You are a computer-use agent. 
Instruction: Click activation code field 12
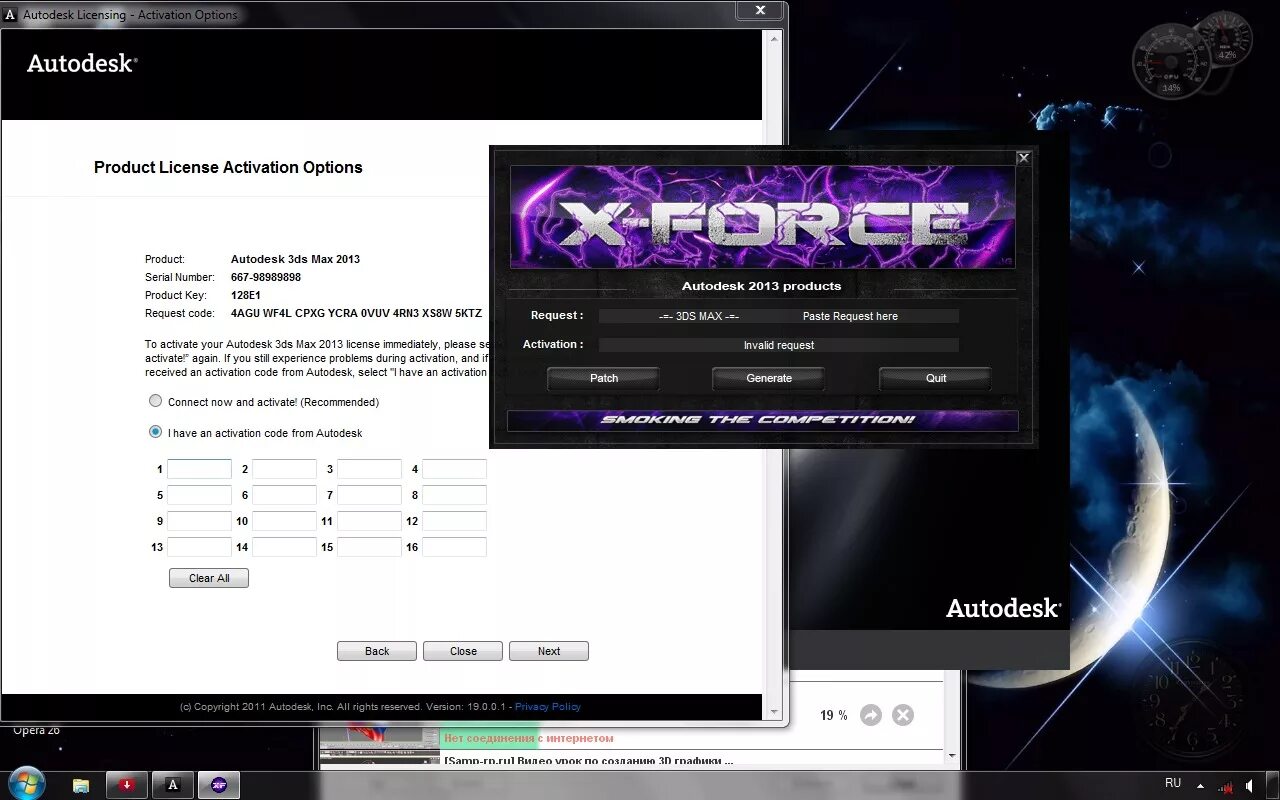[454, 521]
